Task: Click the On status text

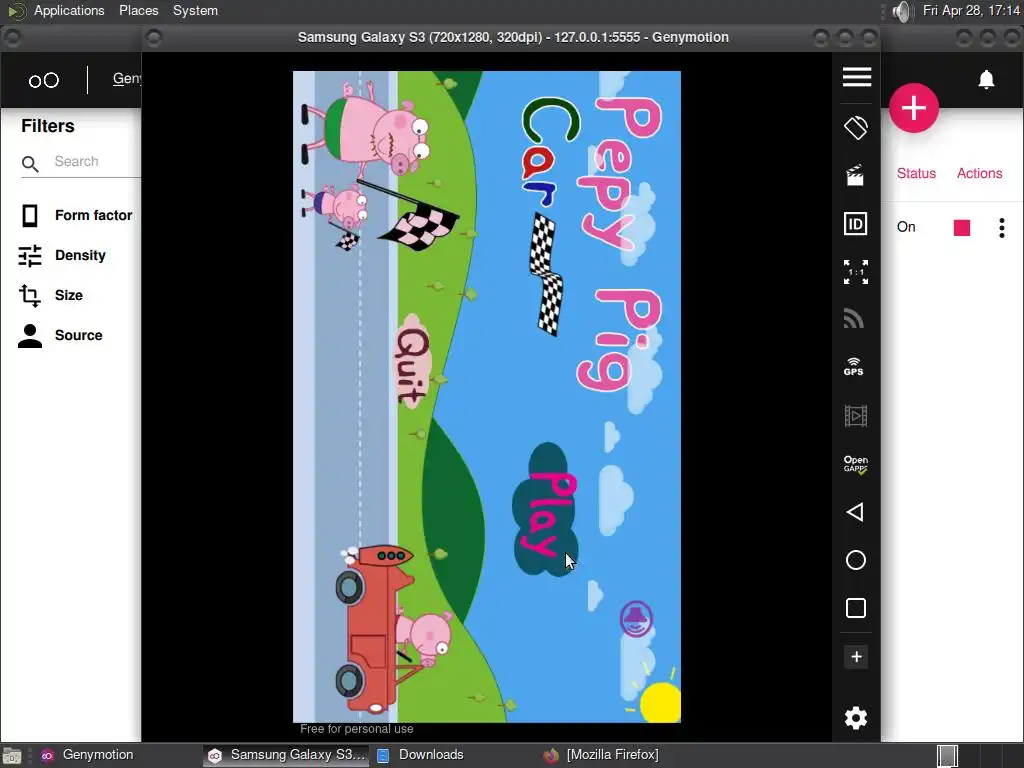Action: (x=906, y=227)
